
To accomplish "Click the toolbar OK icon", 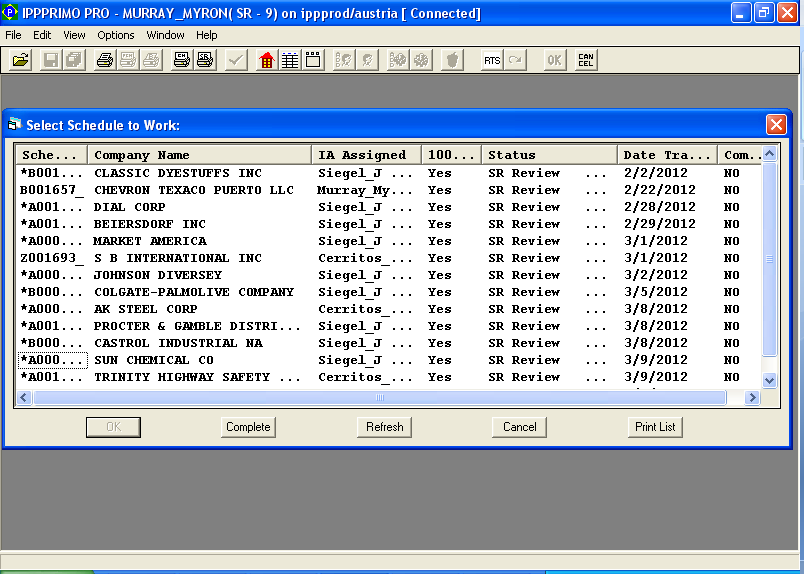I will (x=554, y=60).
